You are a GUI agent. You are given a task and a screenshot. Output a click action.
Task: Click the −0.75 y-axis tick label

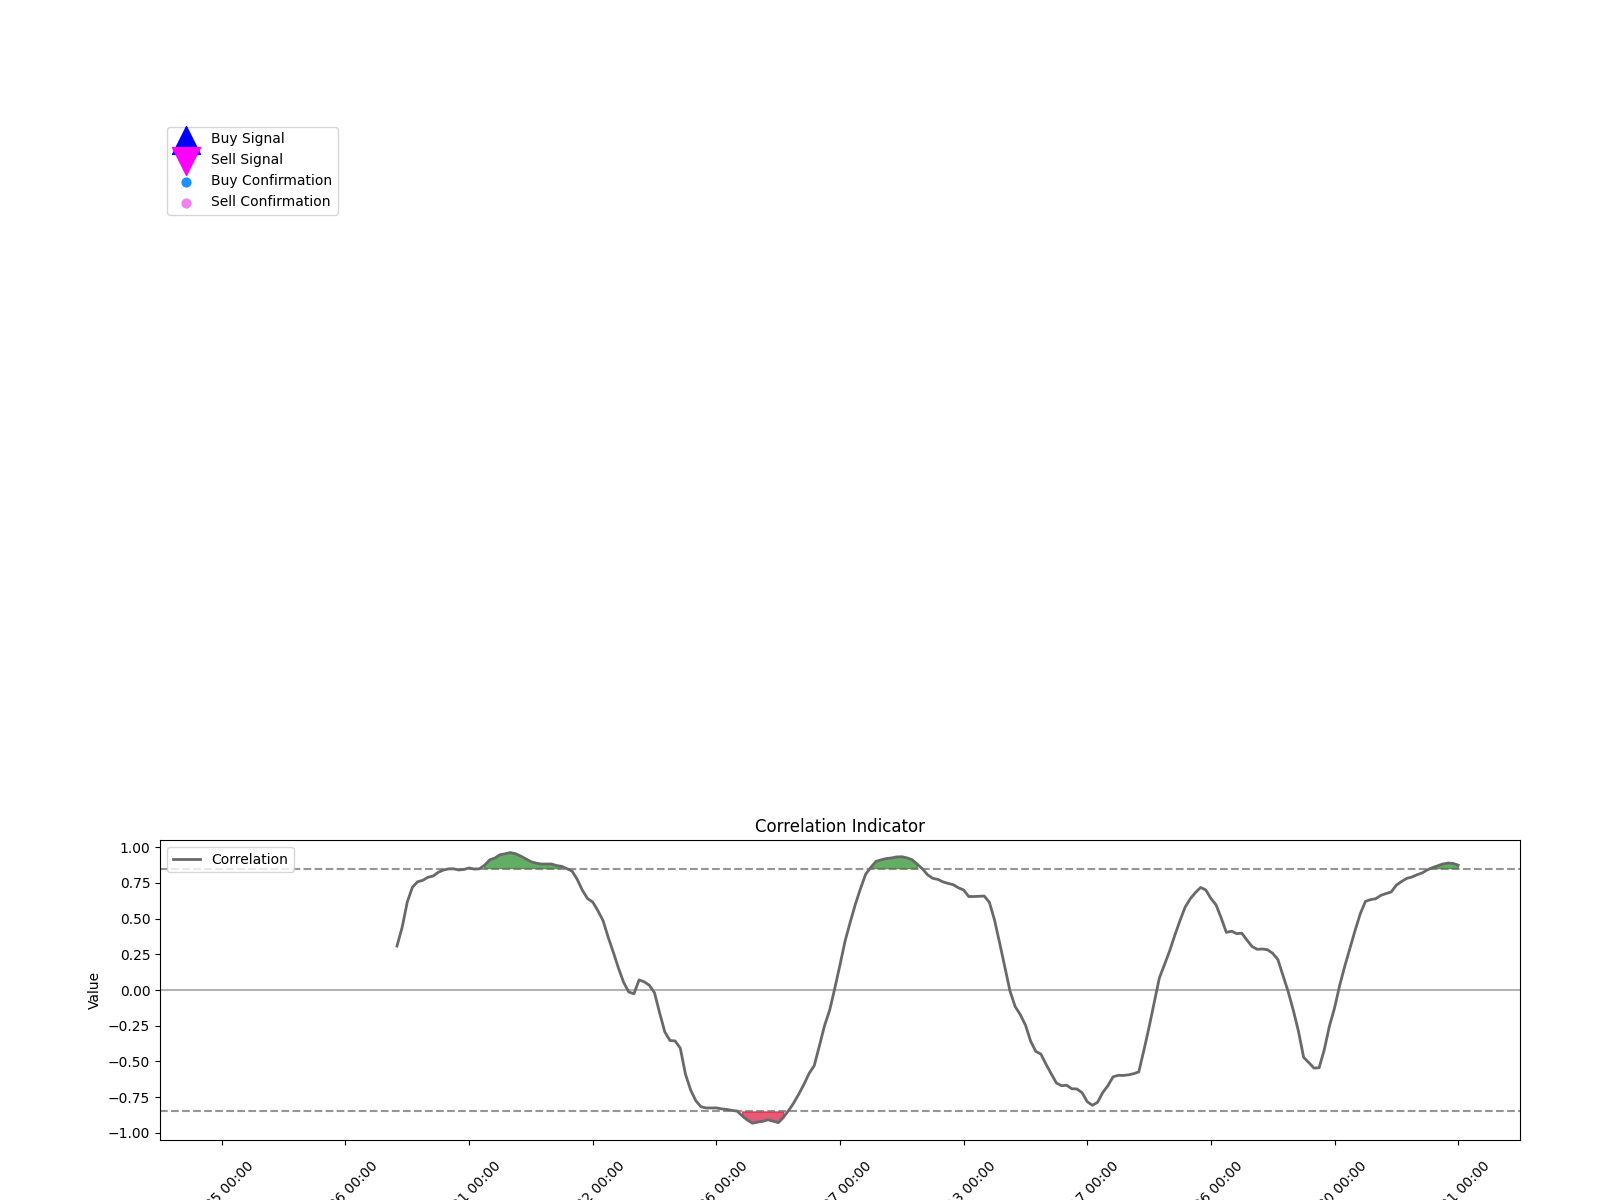[x=130, y=1098]
